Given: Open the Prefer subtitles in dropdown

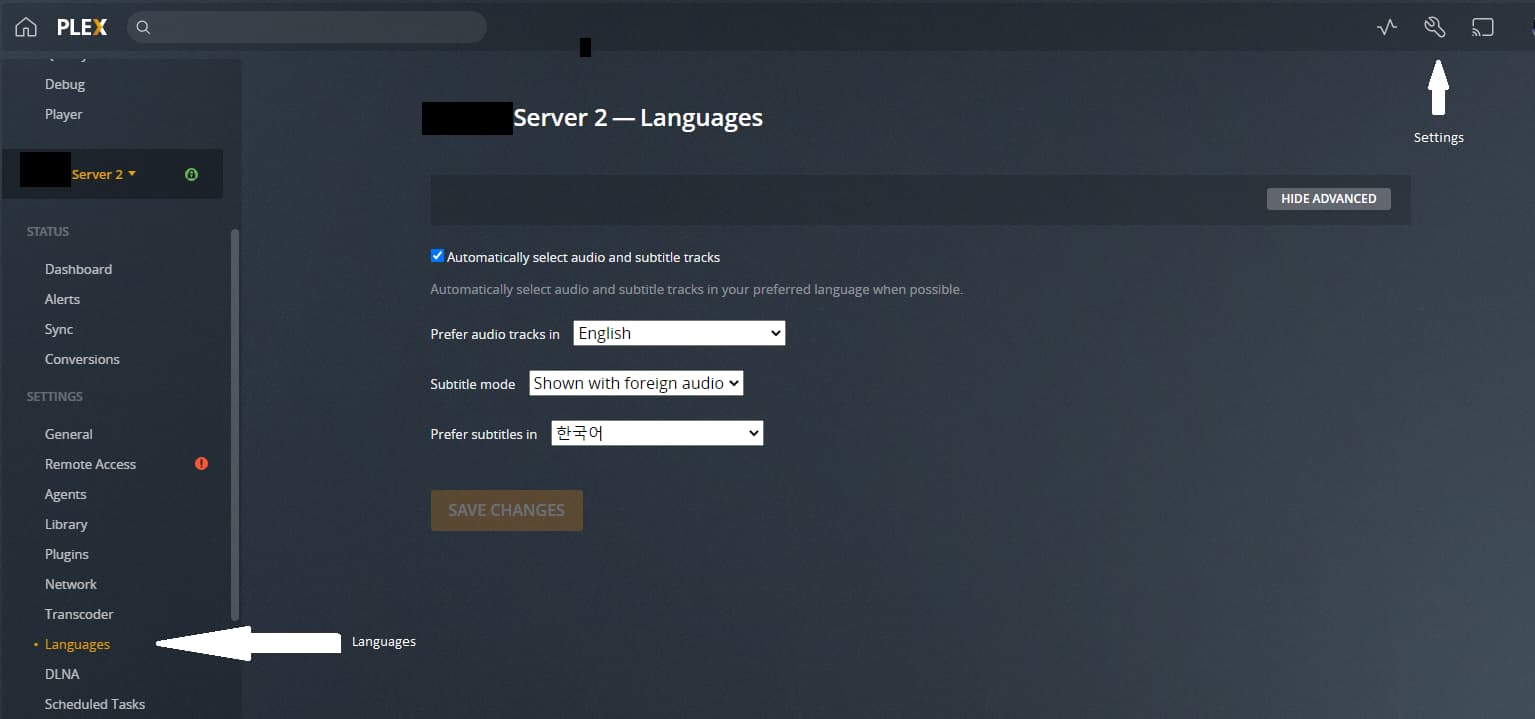Looking at the screenshot, I should coord(657,433).
